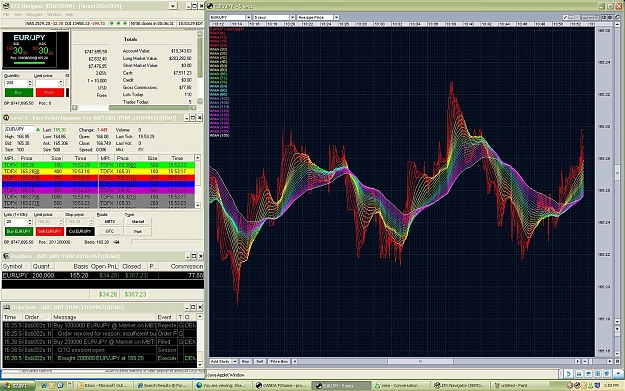625x391 pixels.
Task: Open the Navigate menu
Action: coord(34,14)
